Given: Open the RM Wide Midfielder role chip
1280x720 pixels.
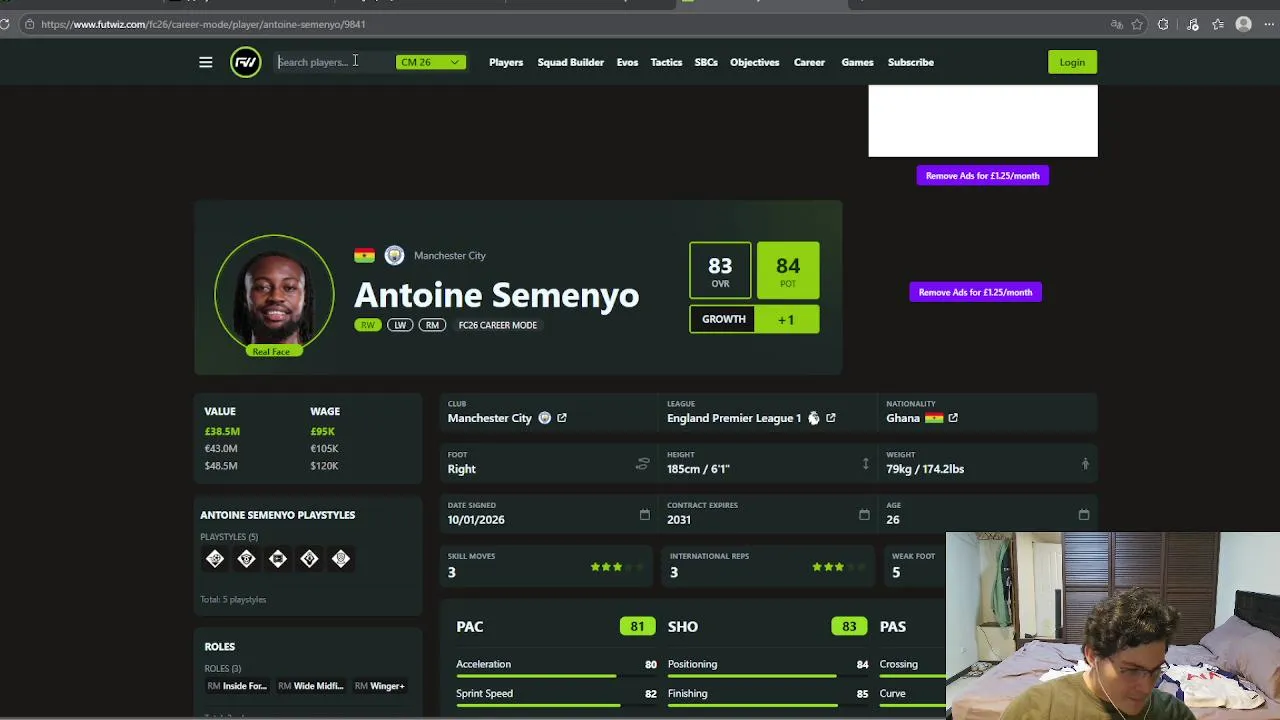Looking at the screenshot, I should (x=311, y=686).
